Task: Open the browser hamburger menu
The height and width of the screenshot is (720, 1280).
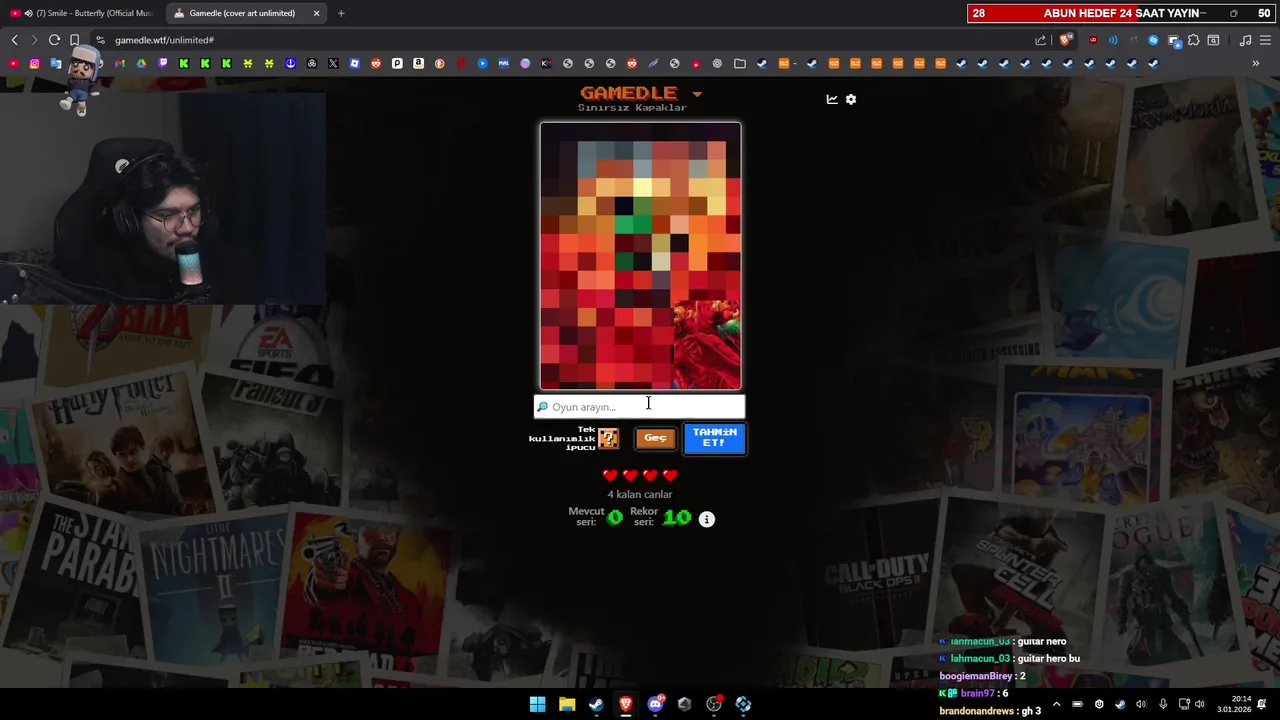Action: click(1265, 40)
